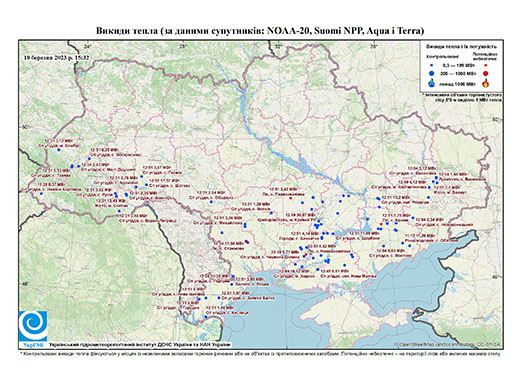Screen dimensions: 520x368
Task: Click the UkrHMI spiral logo
Action: [33, 326]
